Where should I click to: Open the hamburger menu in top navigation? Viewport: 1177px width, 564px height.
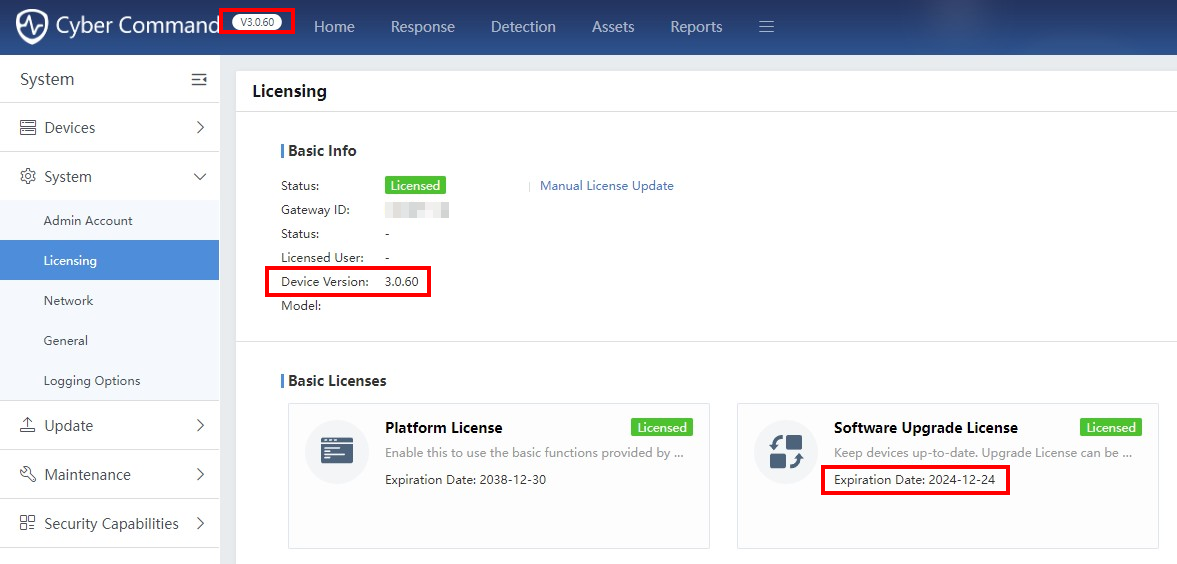pyautogui.click(x=766, y=27)
